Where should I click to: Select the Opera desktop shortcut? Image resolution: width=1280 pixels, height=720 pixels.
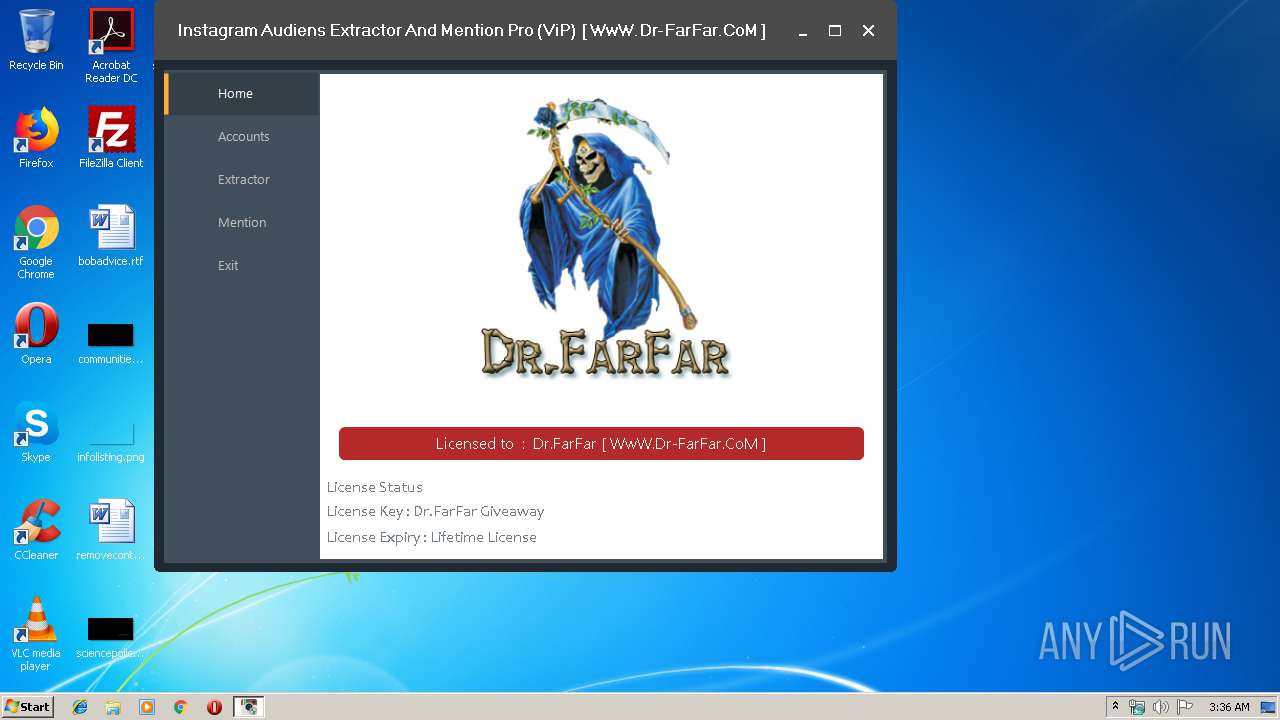tap(36, 334)
